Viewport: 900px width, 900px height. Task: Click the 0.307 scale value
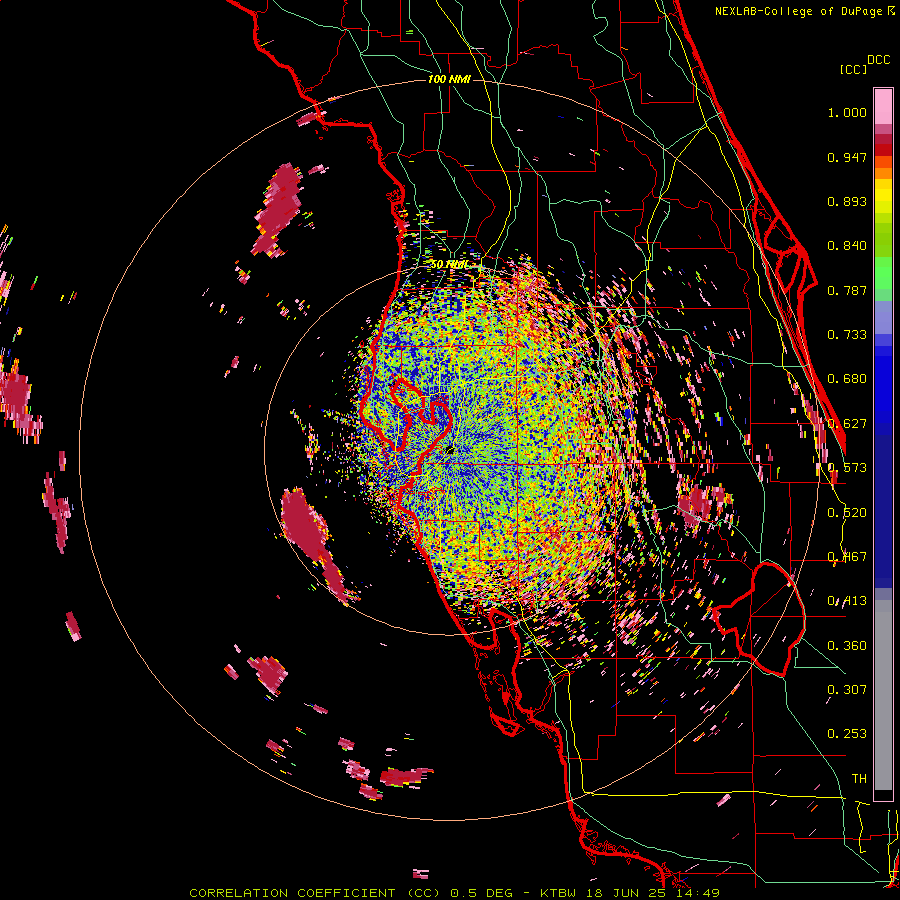point(847,690)
